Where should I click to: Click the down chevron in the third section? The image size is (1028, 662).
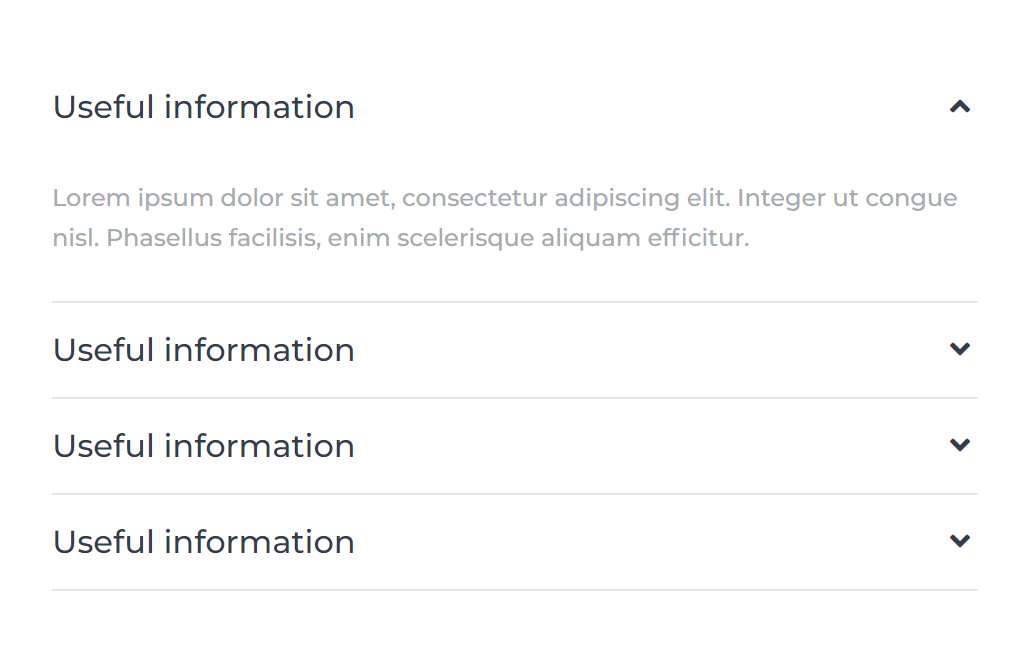(960, 445)
